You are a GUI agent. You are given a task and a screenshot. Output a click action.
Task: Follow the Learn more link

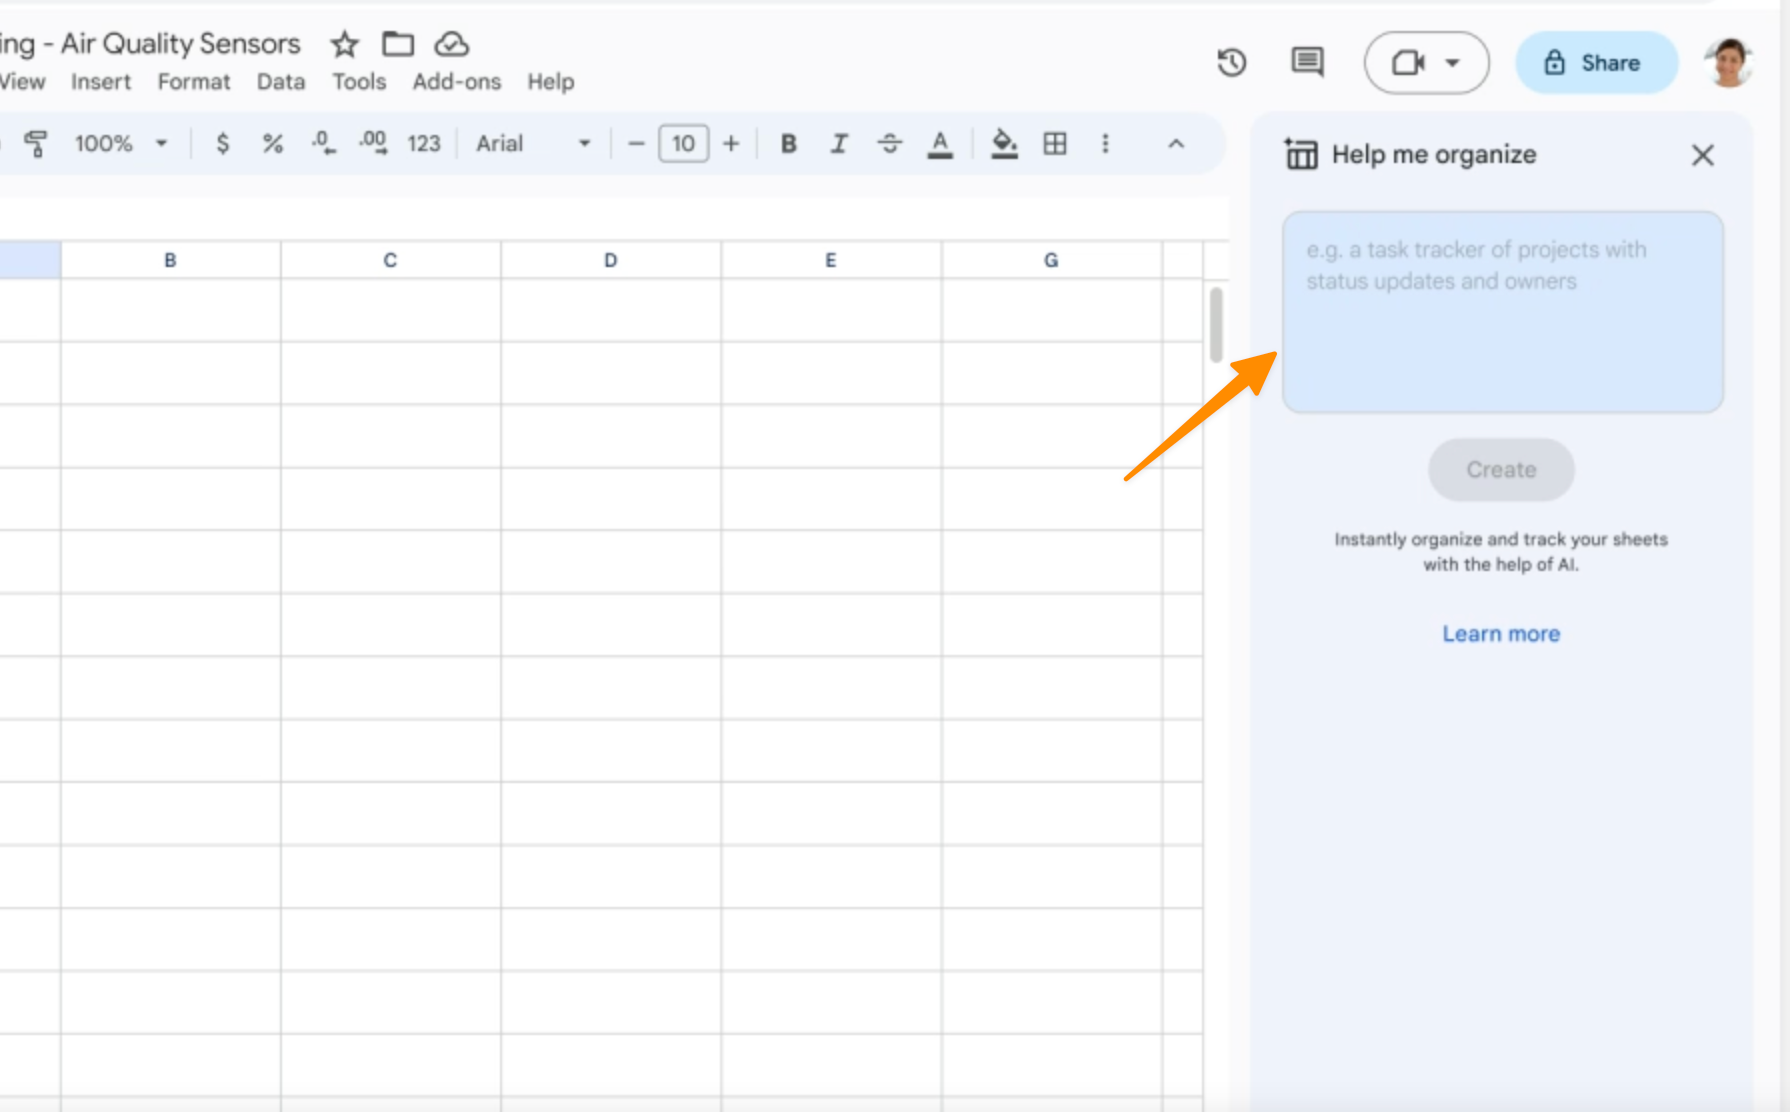(1500, 634)
